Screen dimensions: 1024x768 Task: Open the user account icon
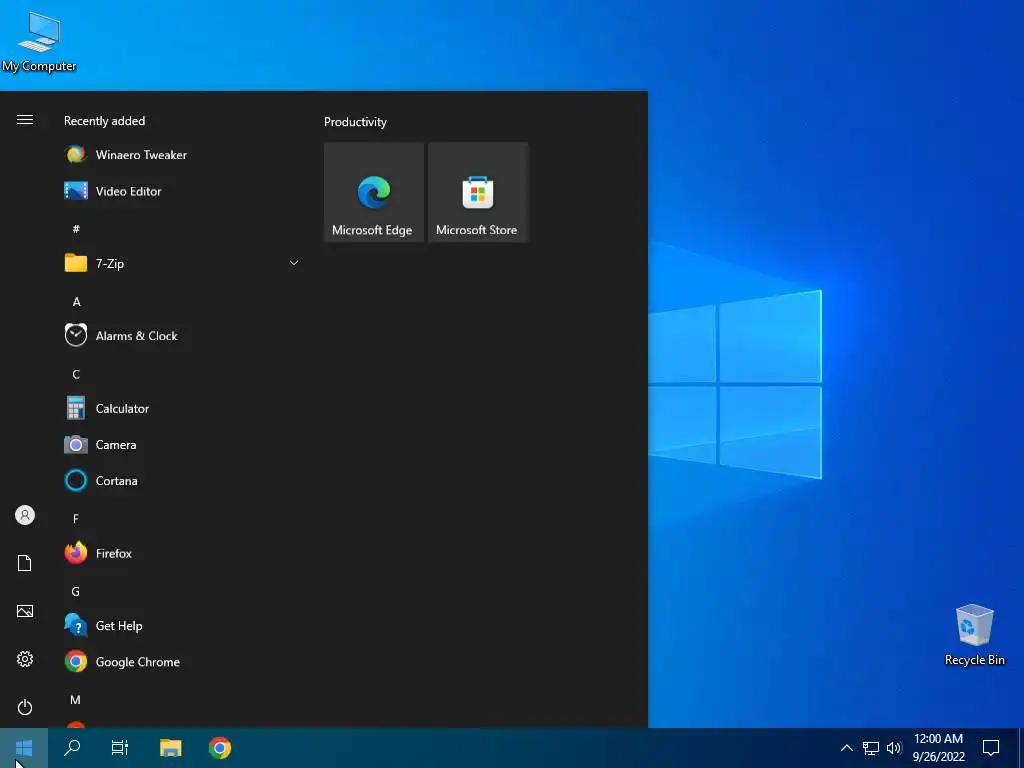pos(25,515)
